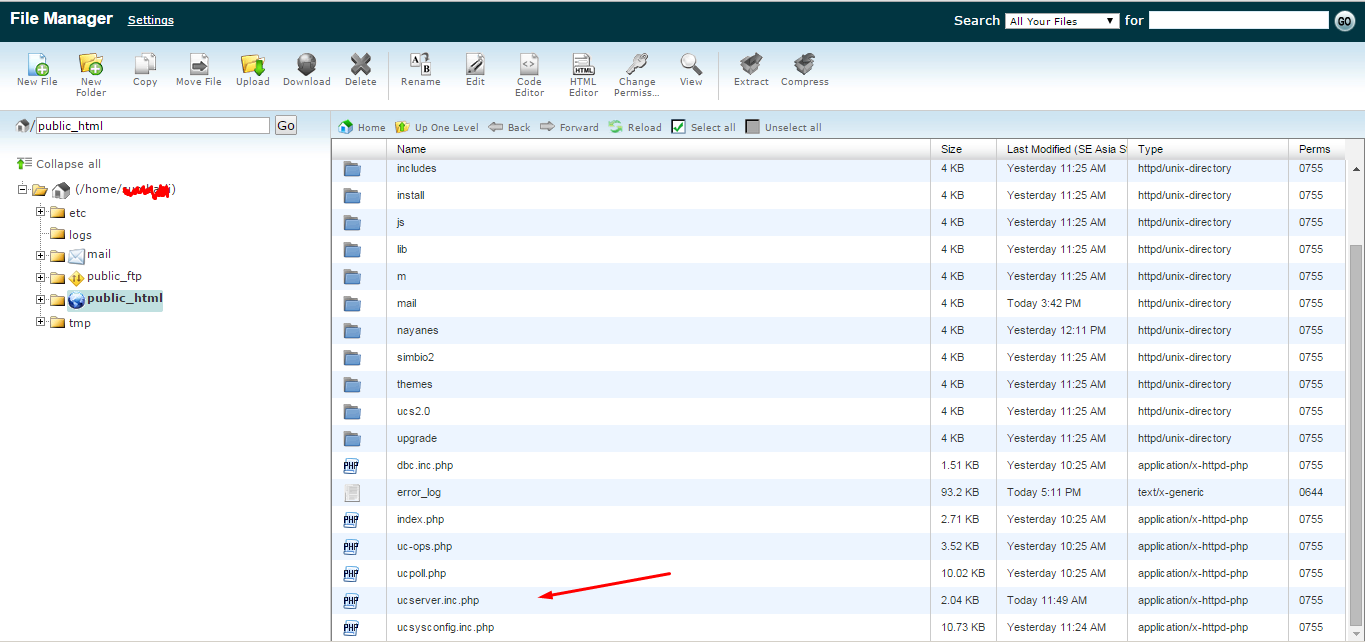Open the Settings link in header
This screenshot has height=642, width=1365.
coord(151,20)
